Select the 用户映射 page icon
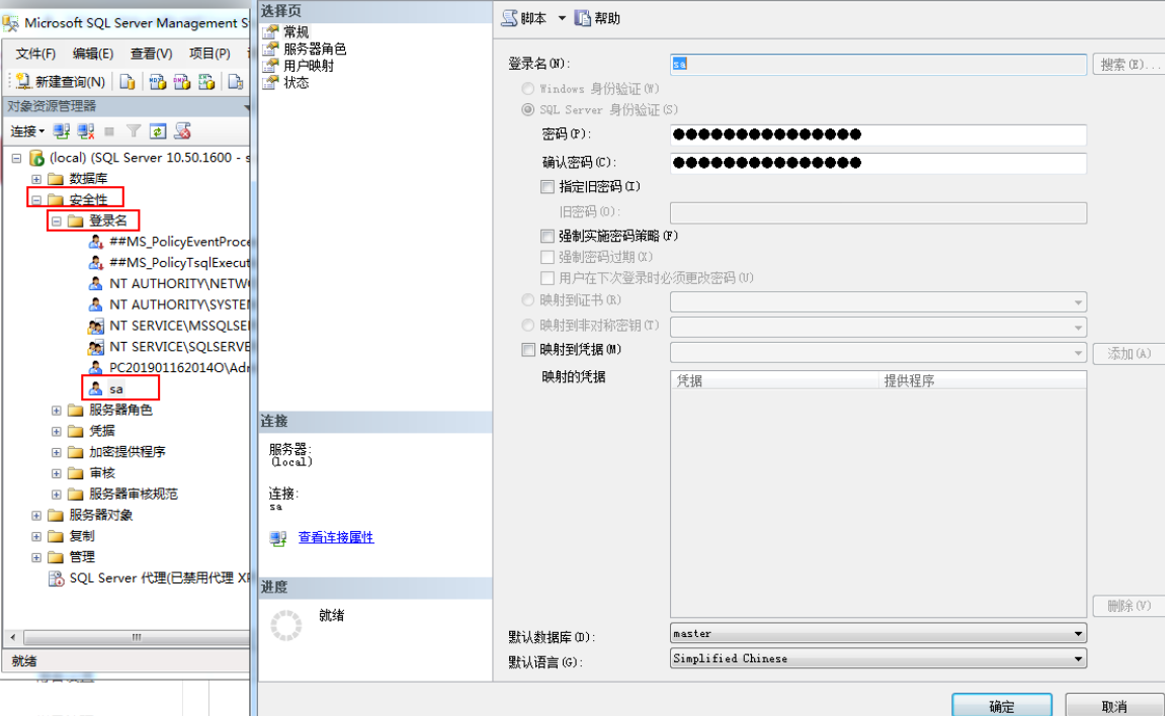The image size is (1165, 716). click(x=271, y=65)
